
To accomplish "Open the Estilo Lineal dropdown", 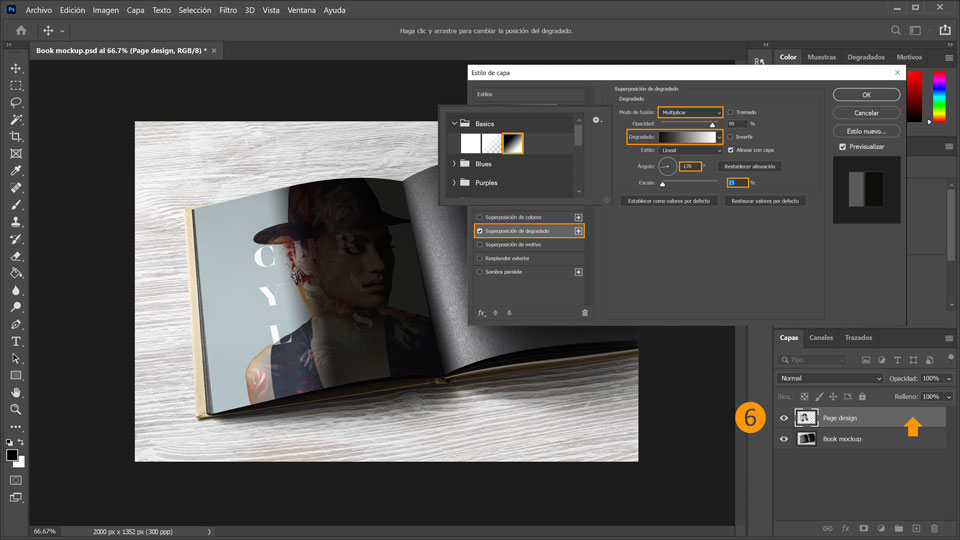I will [x=690, y=150].
